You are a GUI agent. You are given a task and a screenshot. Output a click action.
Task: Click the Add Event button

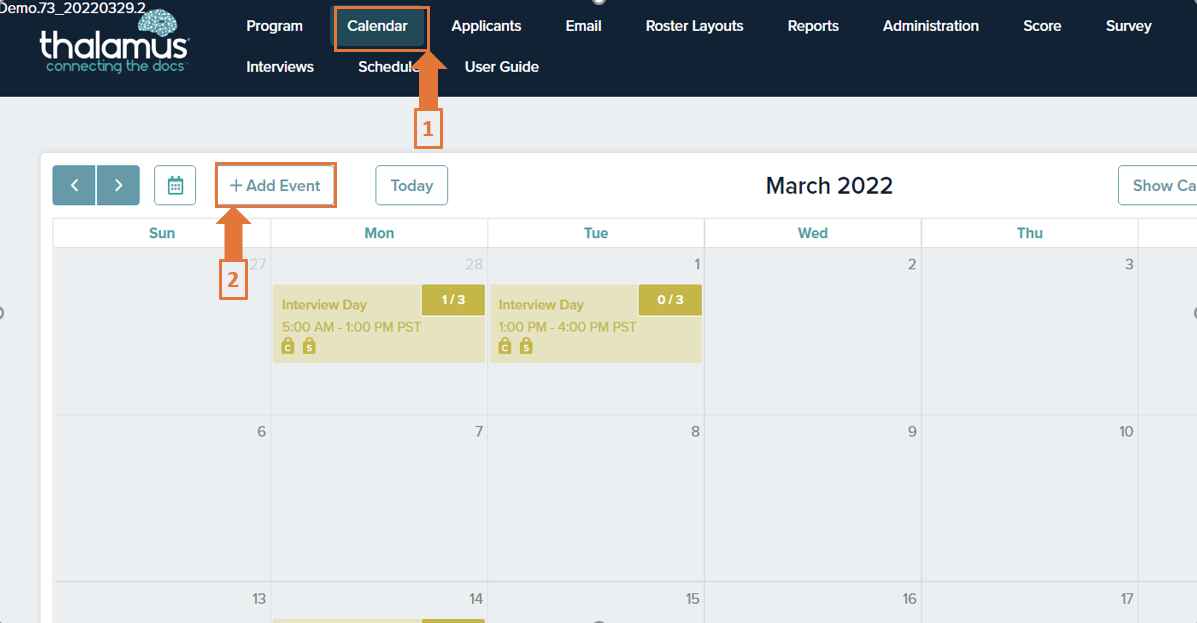coord(276,186)
